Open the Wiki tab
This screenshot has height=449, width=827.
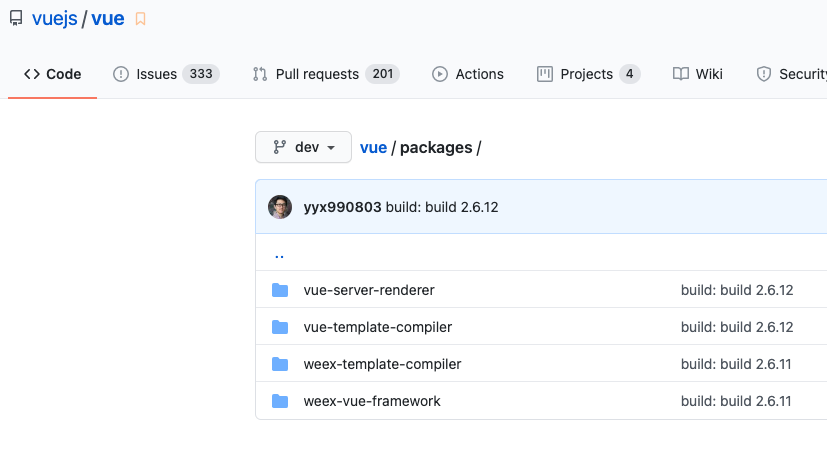pyautogui.click(x=698, y=74)
